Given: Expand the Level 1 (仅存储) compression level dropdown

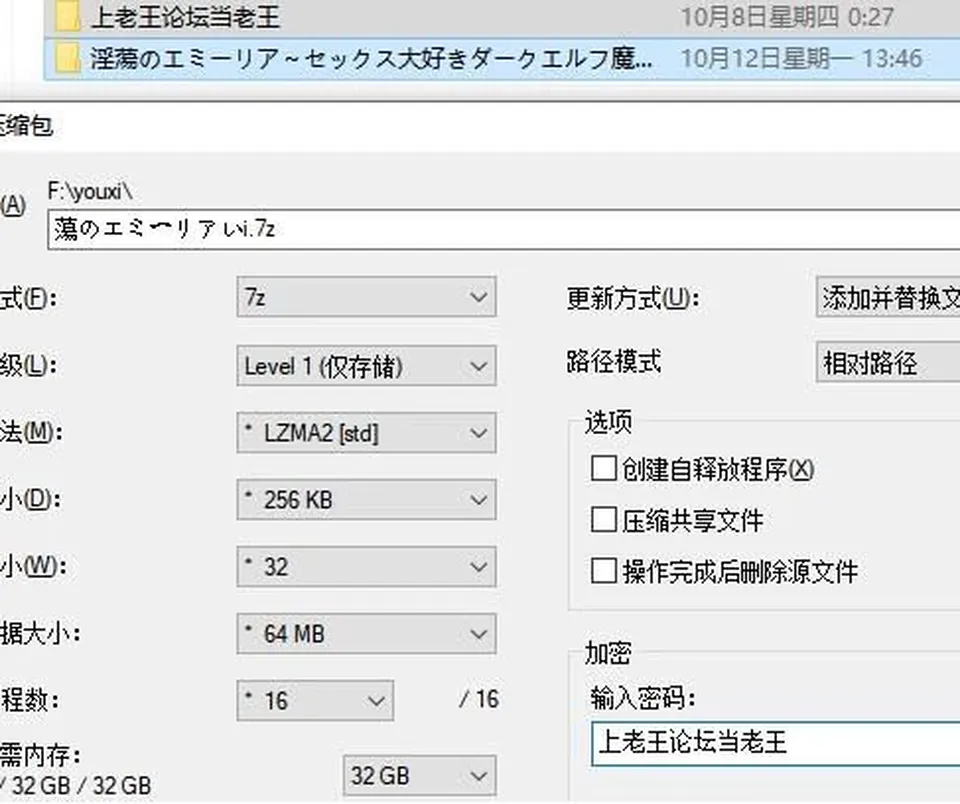Looking at the screenshot, I should 366,366.
